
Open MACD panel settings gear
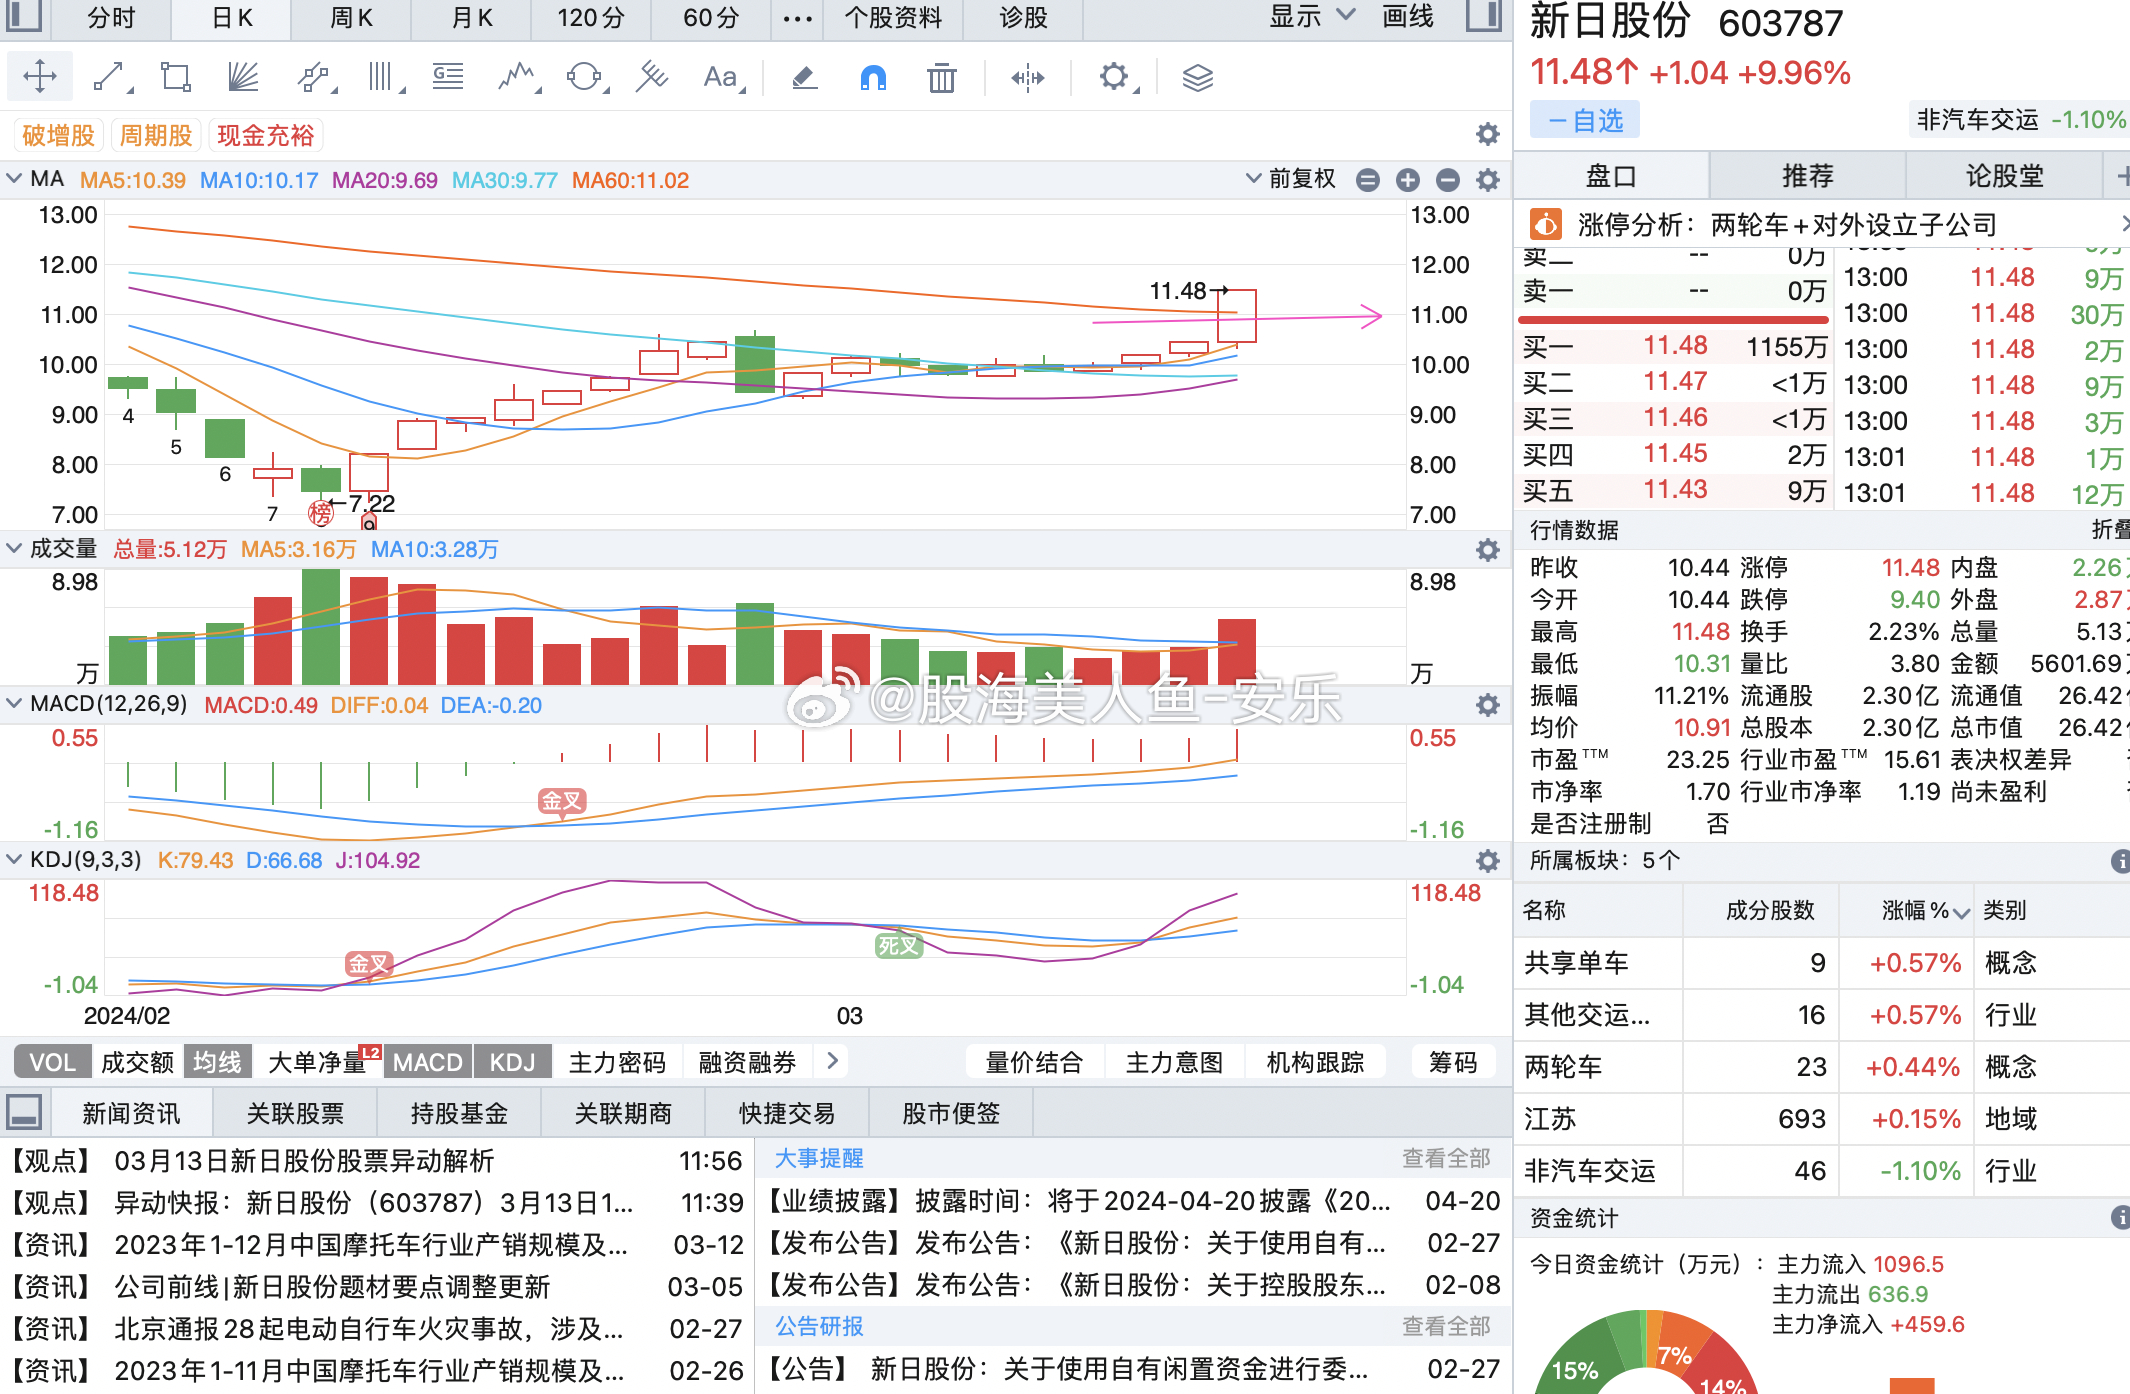(x=1488, y=705)
